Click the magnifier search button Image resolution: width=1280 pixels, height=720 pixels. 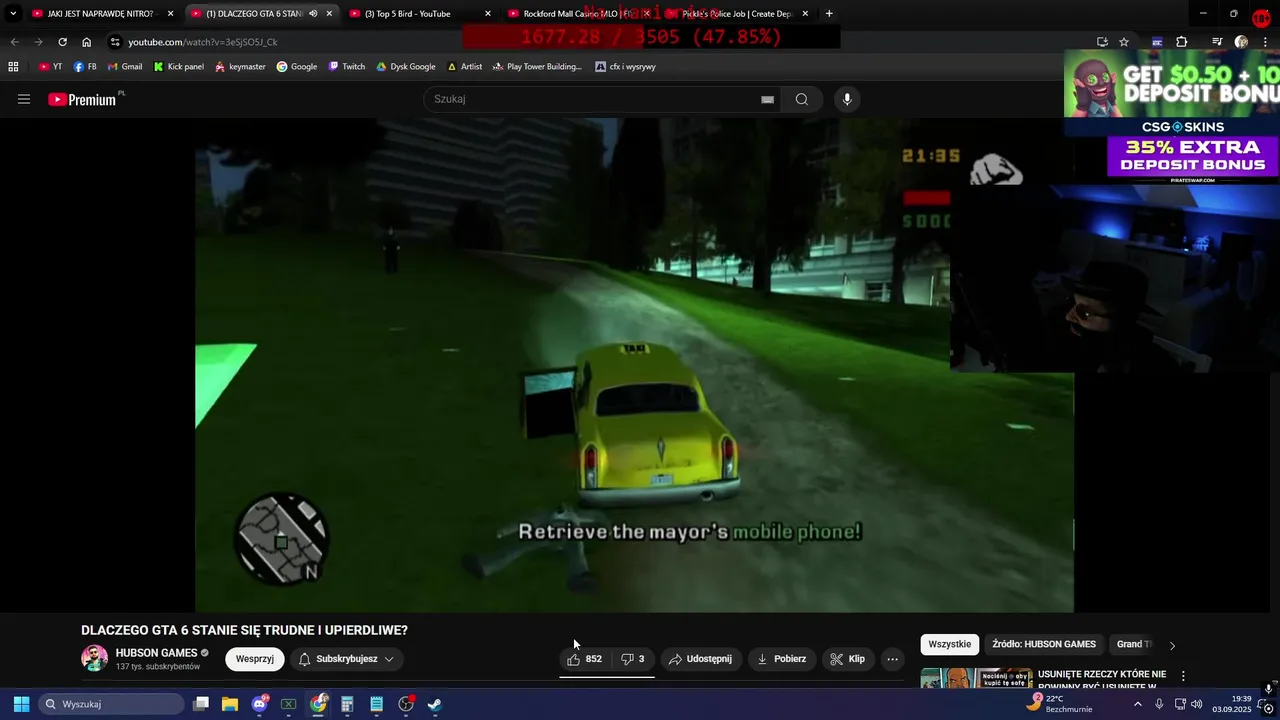(801, 99)
